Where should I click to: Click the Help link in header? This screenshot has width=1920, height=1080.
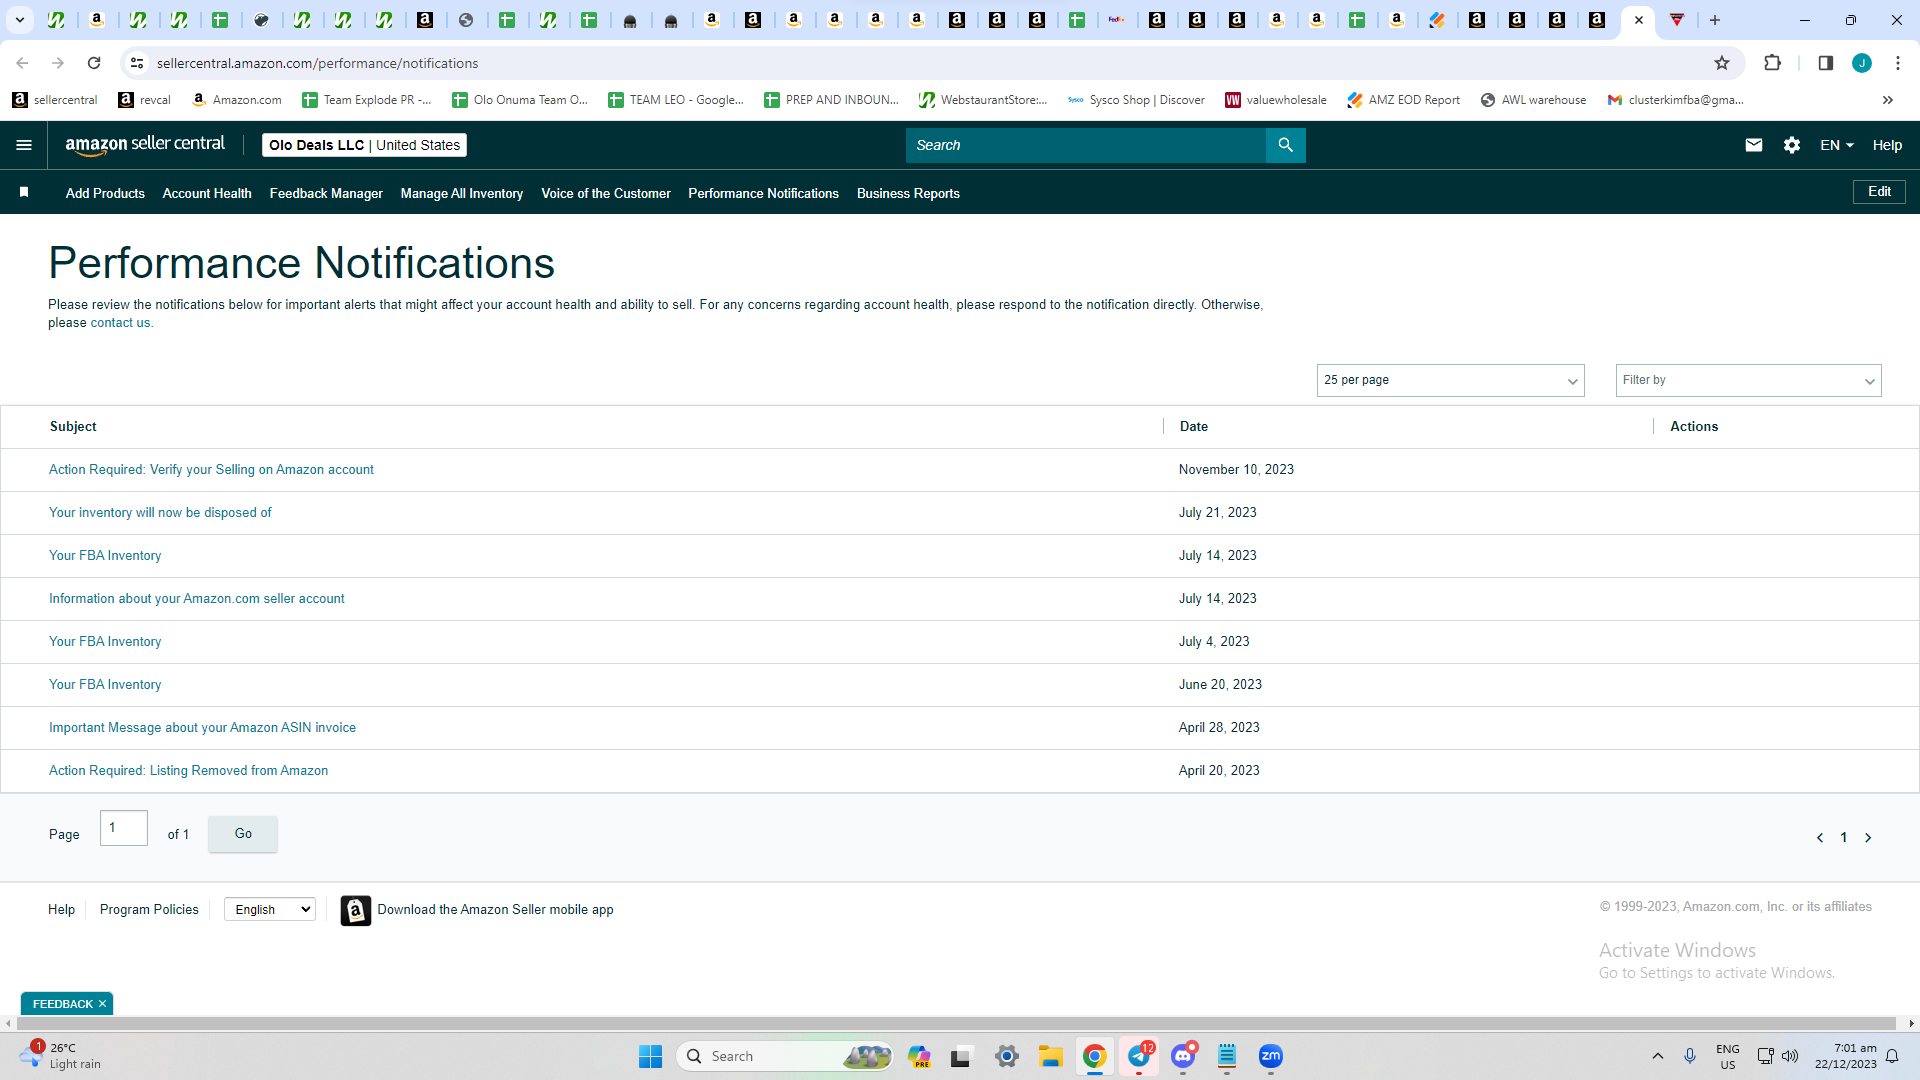click(1887, 145)
